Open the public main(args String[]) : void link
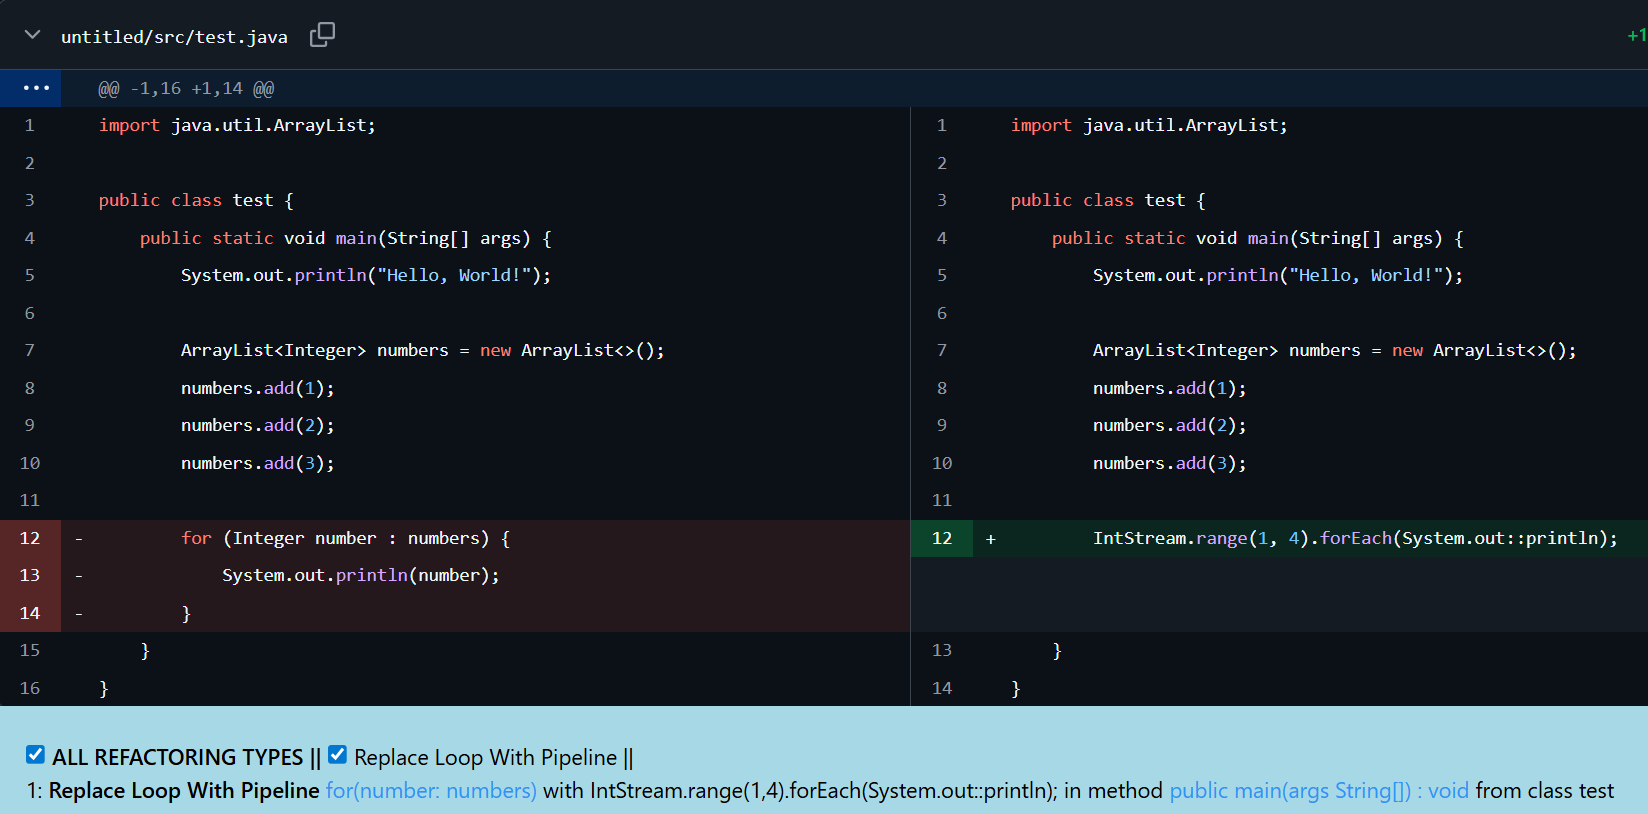This screenshot has width=1648, height=814. [1318, 791]
